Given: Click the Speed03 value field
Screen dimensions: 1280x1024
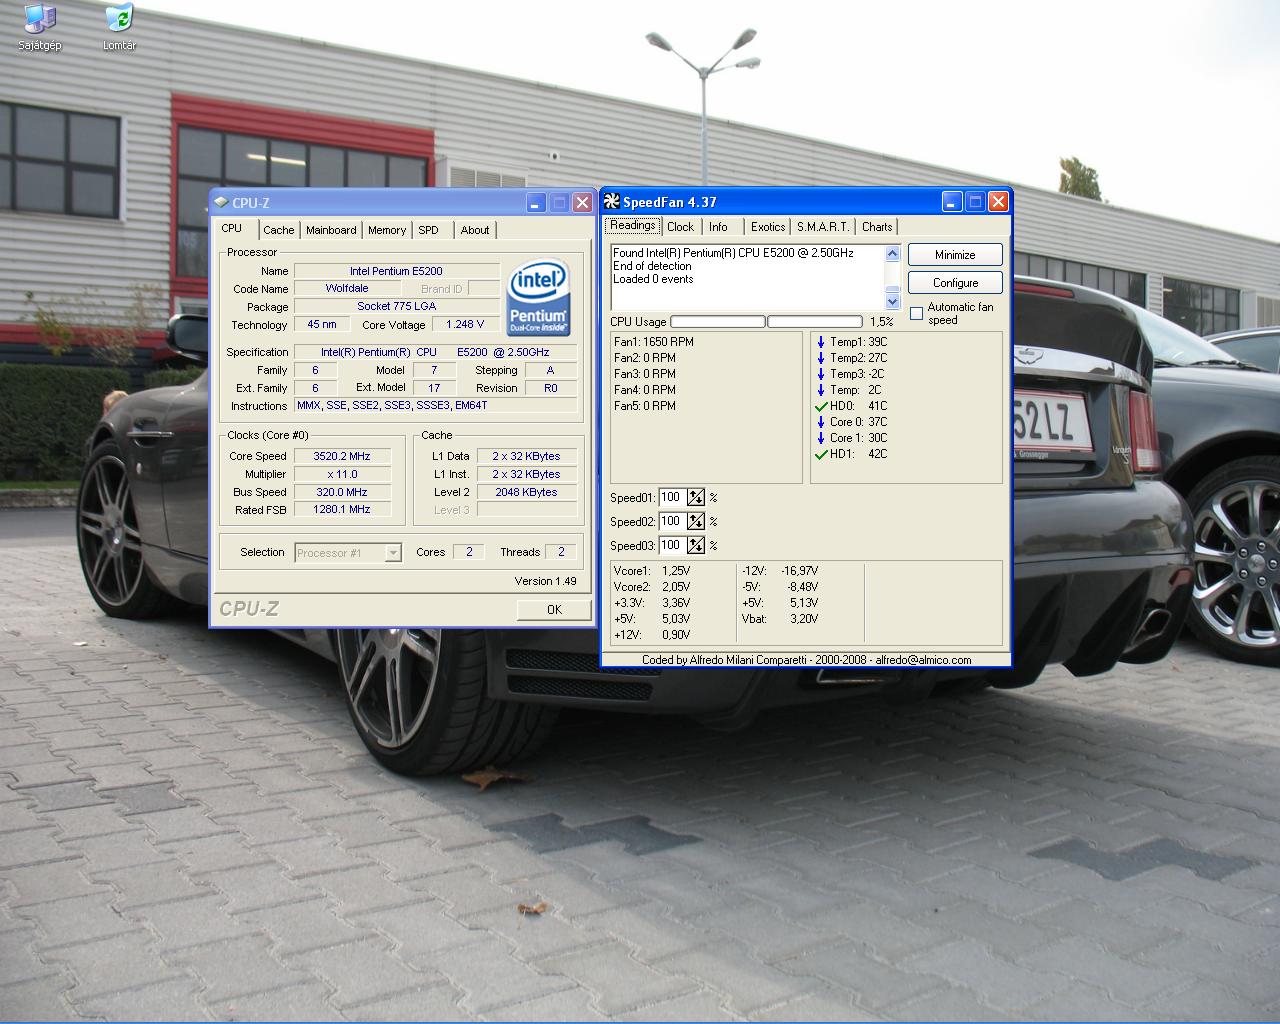Looking at the screenshot, I should (x=672, y=545).
